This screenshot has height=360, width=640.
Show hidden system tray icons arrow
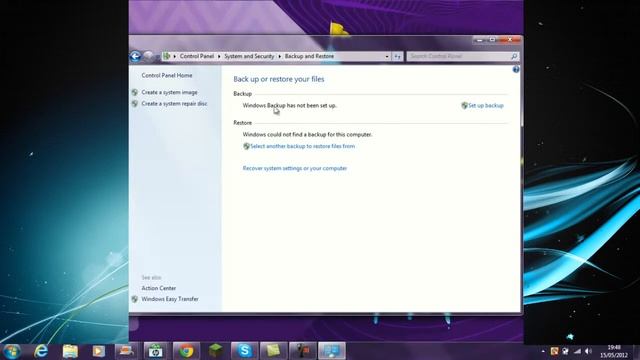543,351
